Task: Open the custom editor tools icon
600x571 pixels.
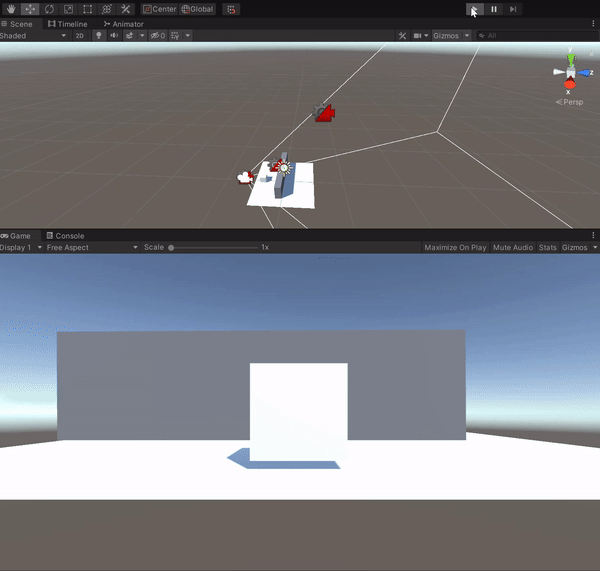Action: click(x=125, y=9)
